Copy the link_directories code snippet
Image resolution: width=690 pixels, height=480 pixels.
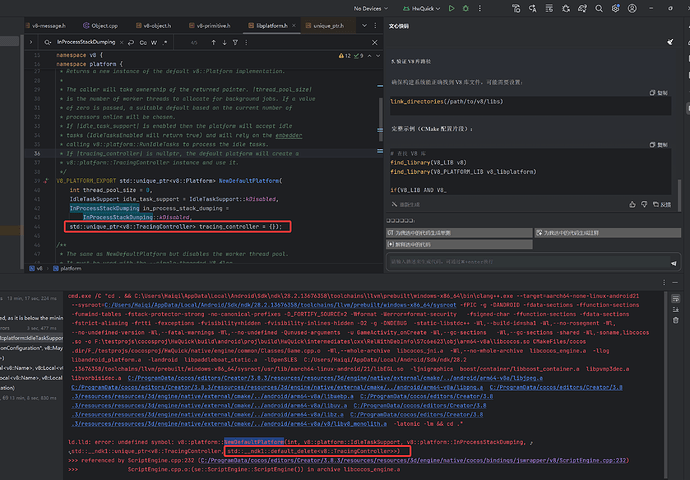click(658, 92)
